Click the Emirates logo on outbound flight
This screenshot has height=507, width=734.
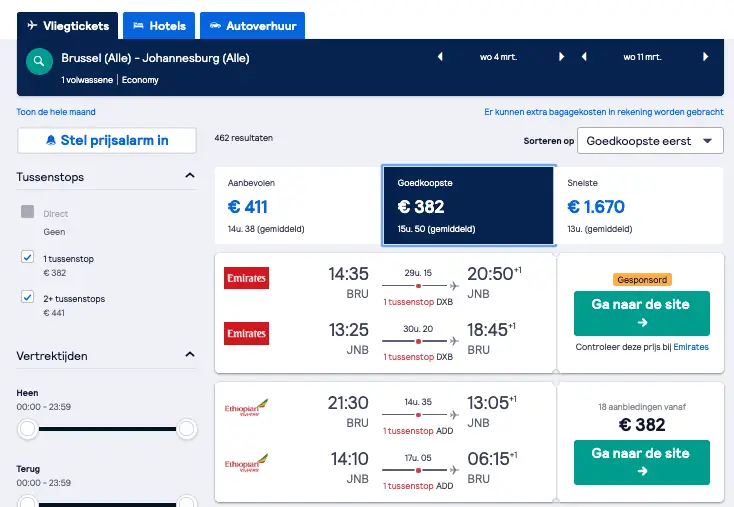[246, 278]
